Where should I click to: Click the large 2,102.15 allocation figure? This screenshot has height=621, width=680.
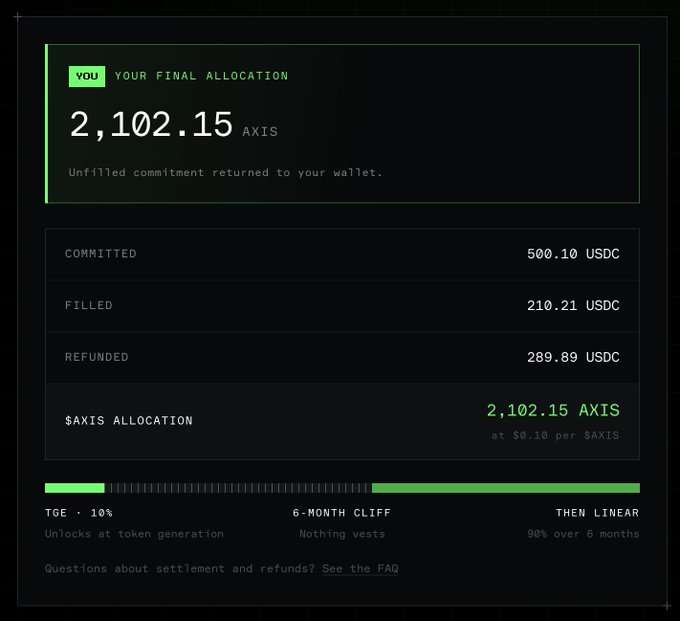pyautogui.click(x=151, y=125)
